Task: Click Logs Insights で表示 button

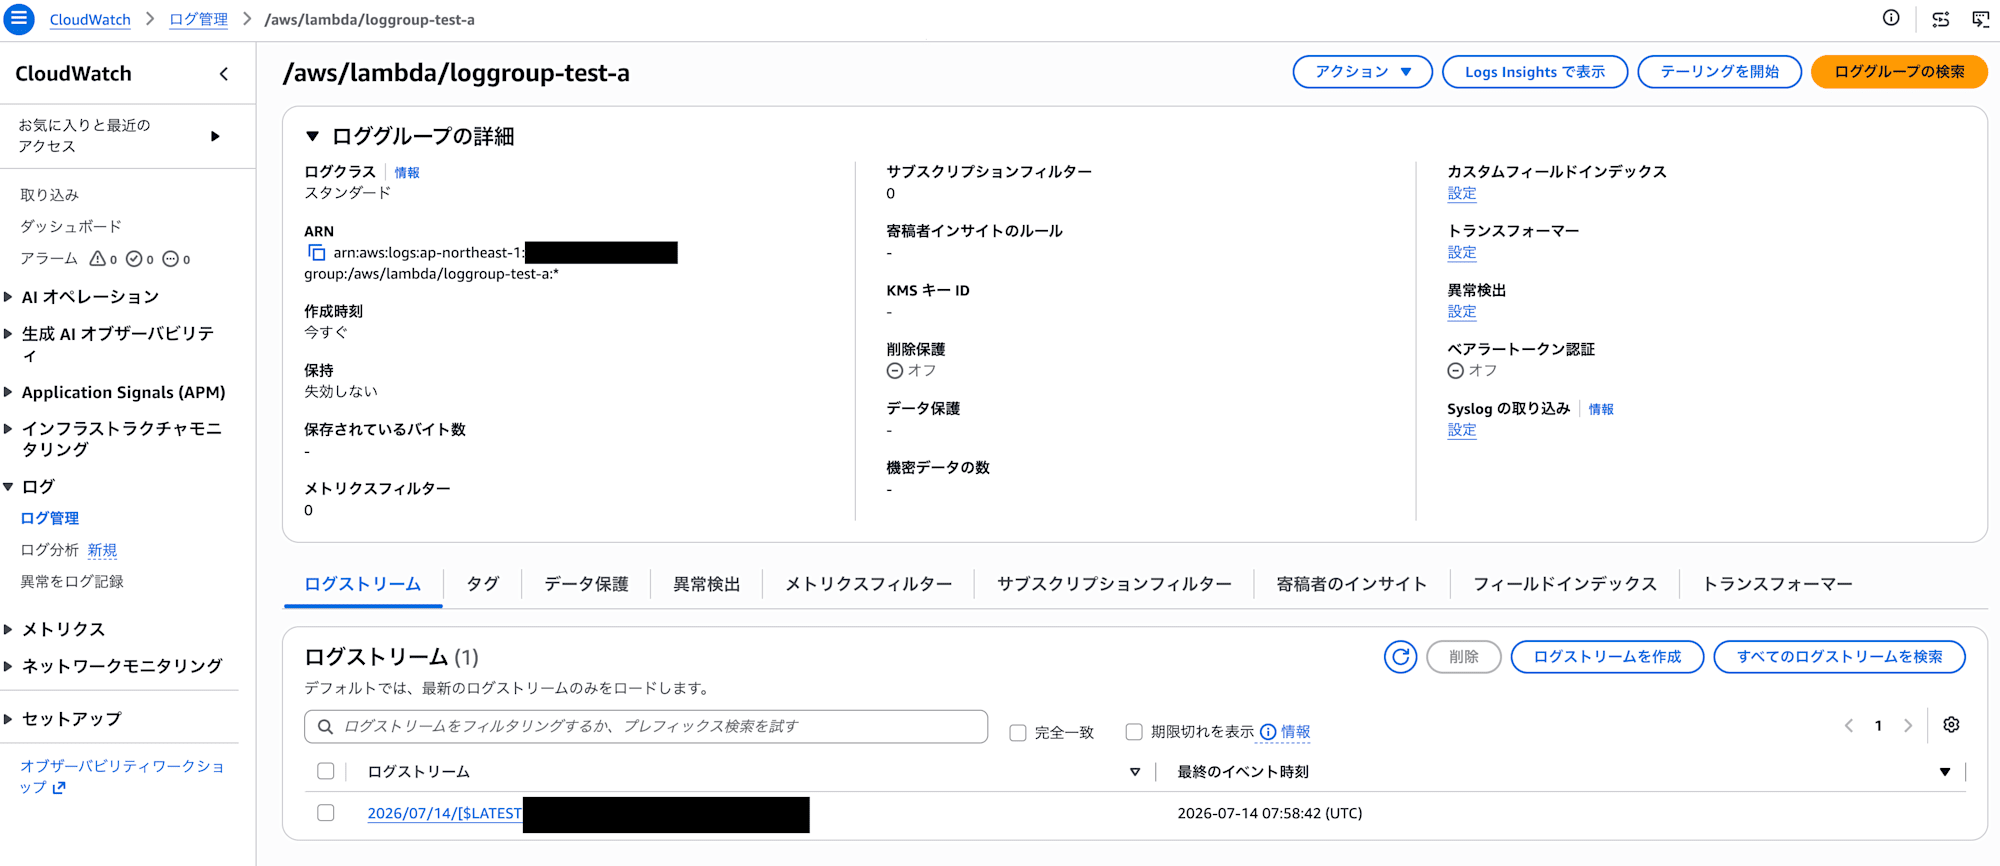Action: (1535, 72)
